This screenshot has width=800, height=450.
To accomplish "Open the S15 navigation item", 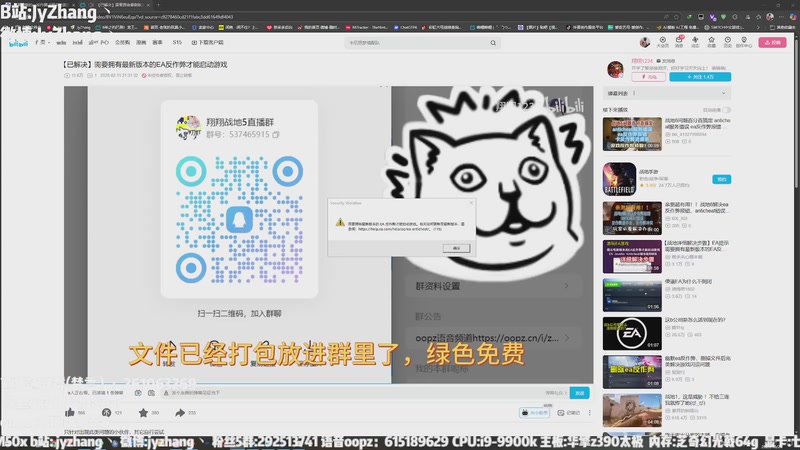I will [x=177, y=43].
